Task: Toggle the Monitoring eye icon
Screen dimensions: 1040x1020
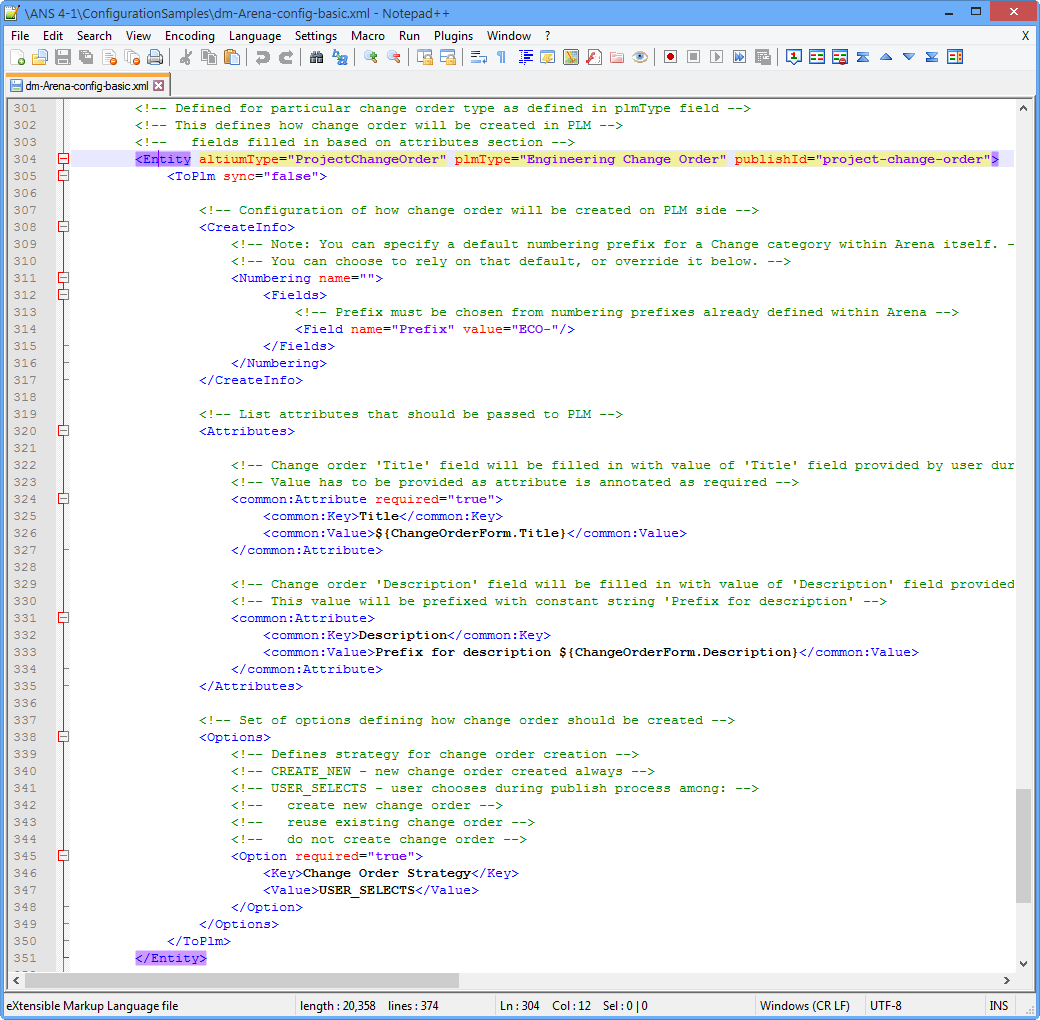Action: click(x=640, y=57)
